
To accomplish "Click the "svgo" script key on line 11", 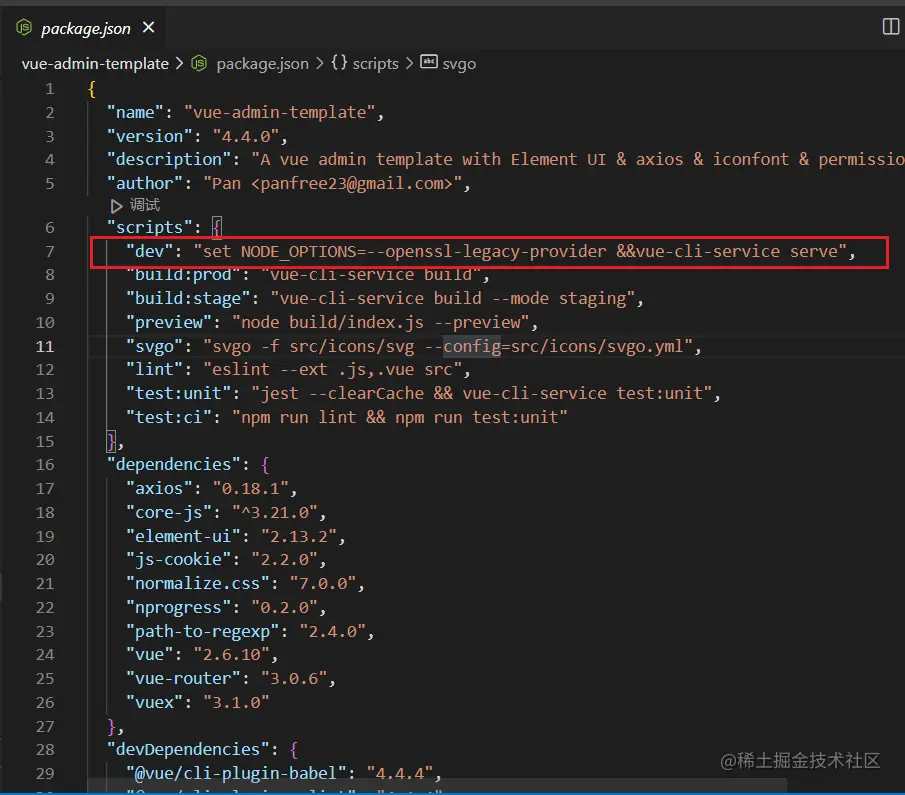I will tap(155, 346).
